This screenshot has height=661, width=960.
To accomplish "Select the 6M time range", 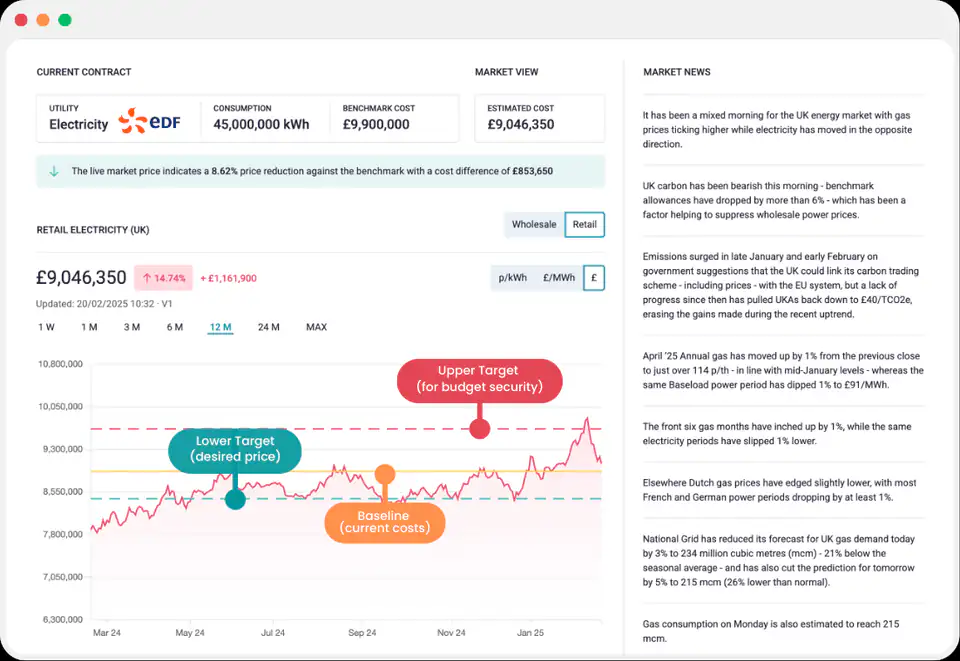I will (x=176, y=326).
